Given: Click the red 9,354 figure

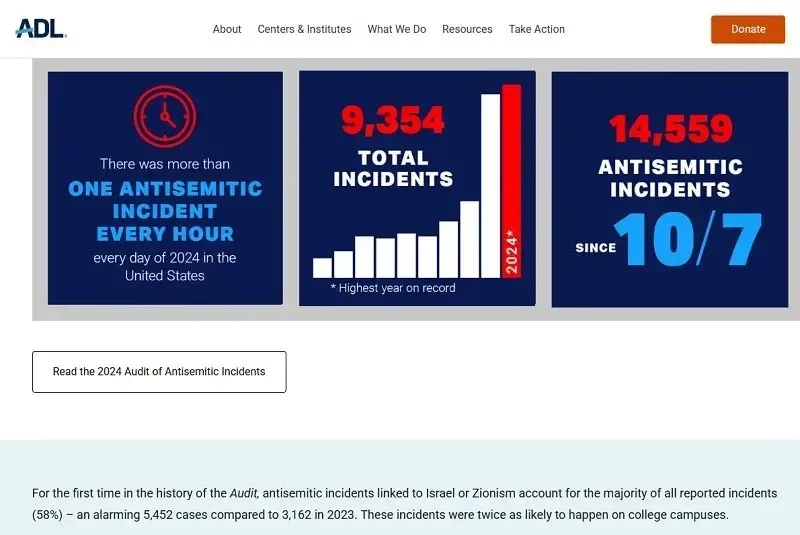Looking at the screenshot, I should pos(393,121).
